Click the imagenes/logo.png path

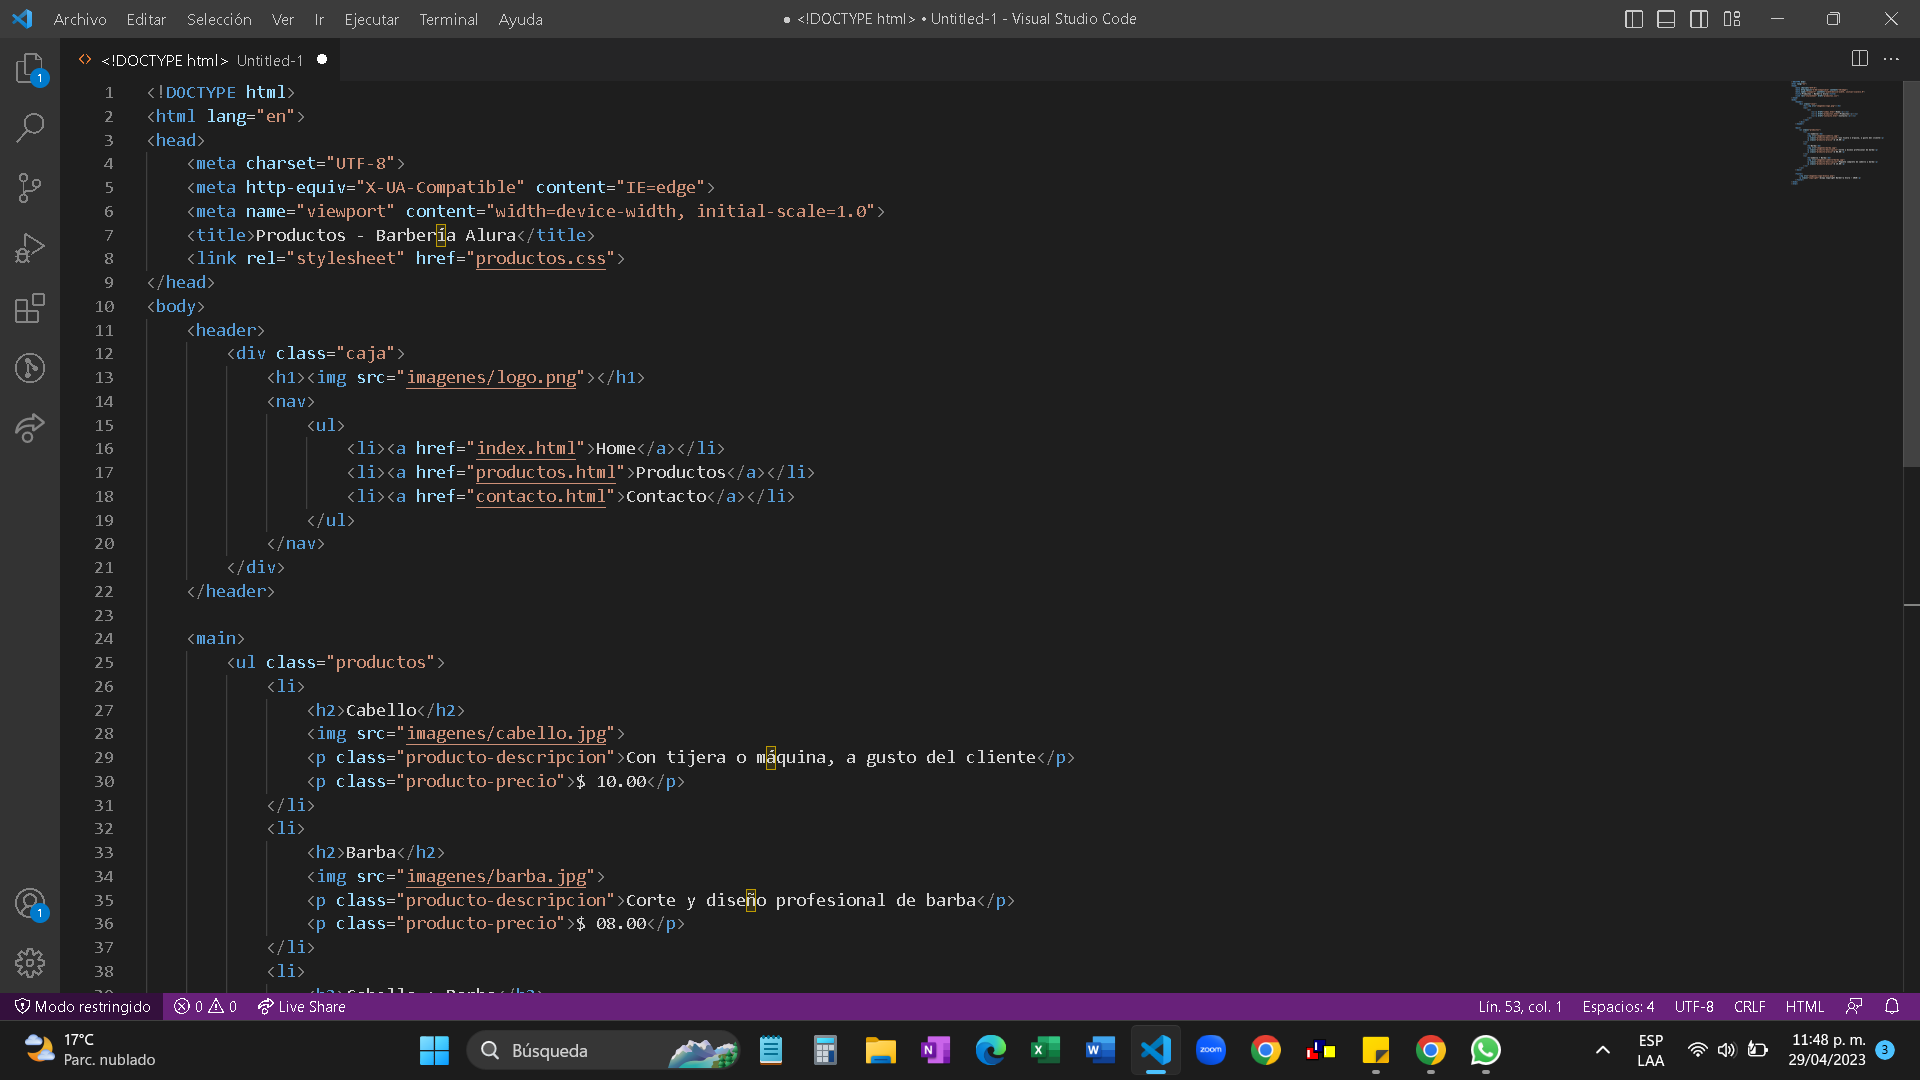pyautogui.click(x=492, y=378)
